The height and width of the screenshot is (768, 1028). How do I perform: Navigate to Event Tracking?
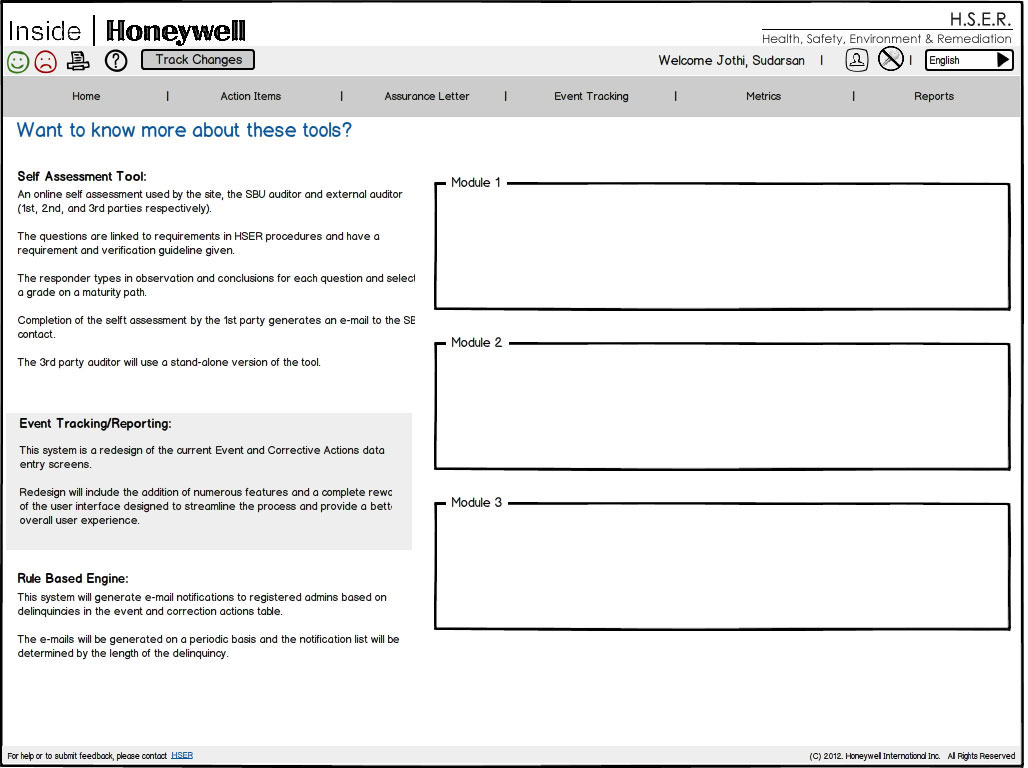tap(591, 97)
